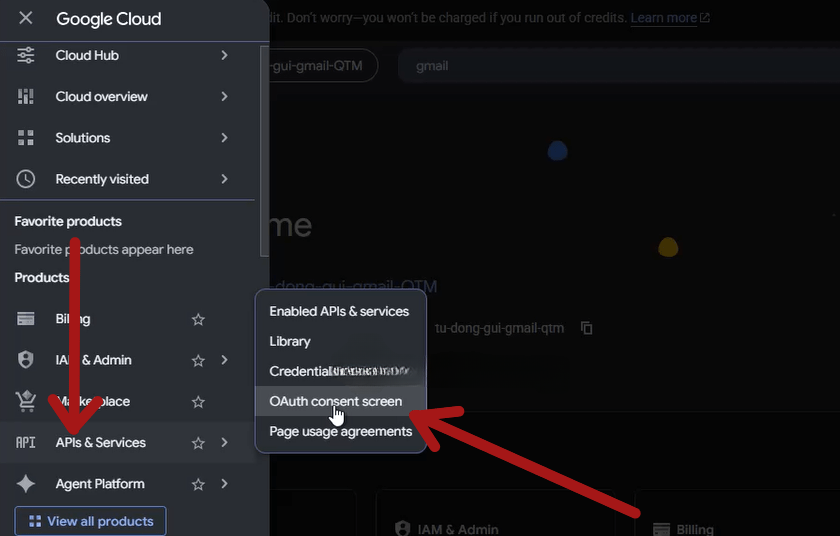Star APIs & Services as favorite

tap(198, 443)
